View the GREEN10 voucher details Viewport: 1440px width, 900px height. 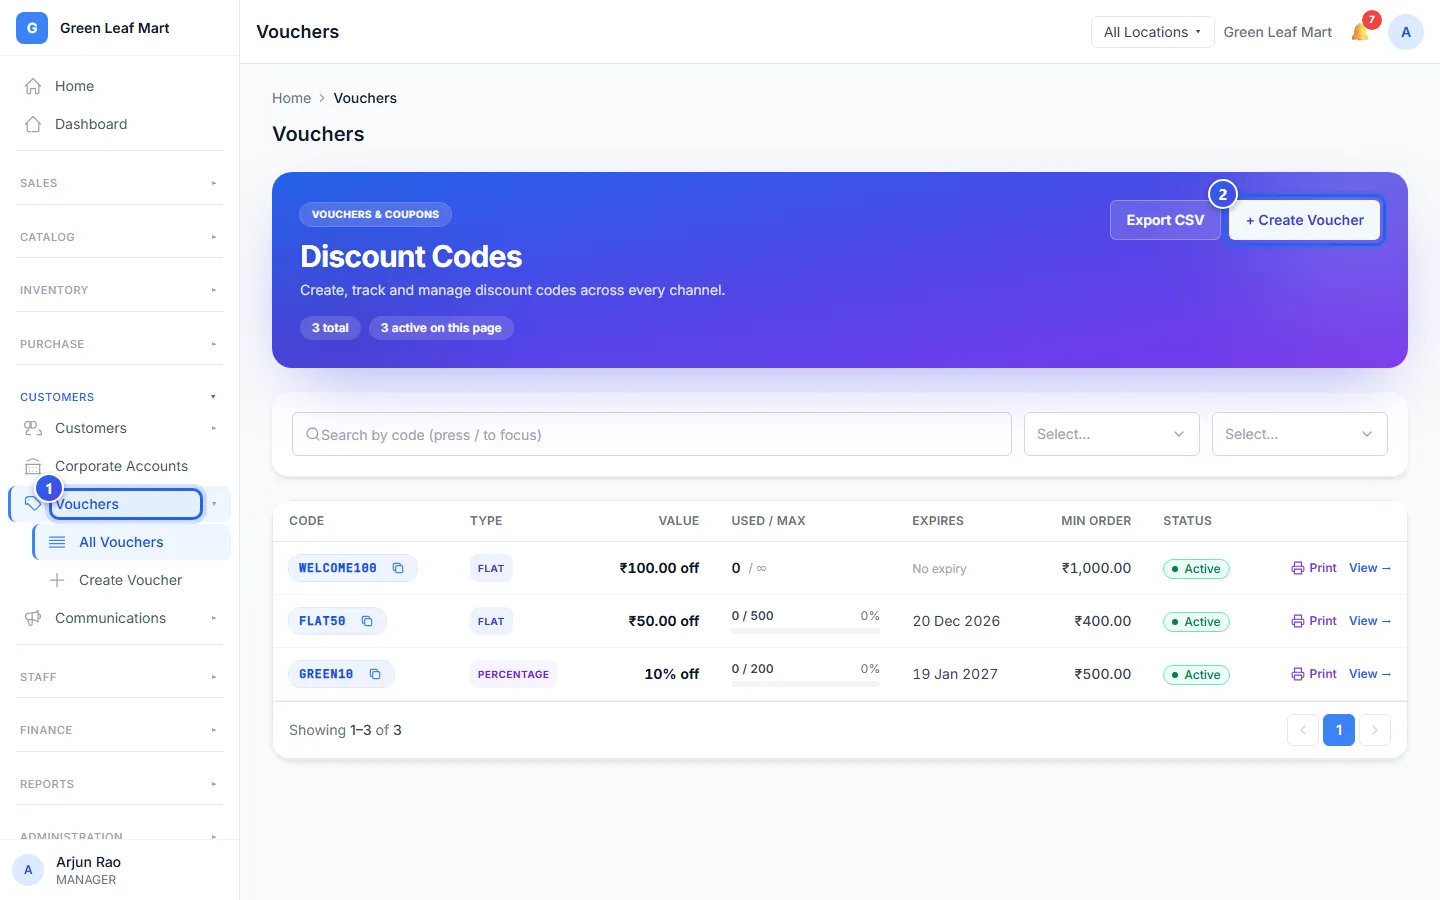[1370, 674]
